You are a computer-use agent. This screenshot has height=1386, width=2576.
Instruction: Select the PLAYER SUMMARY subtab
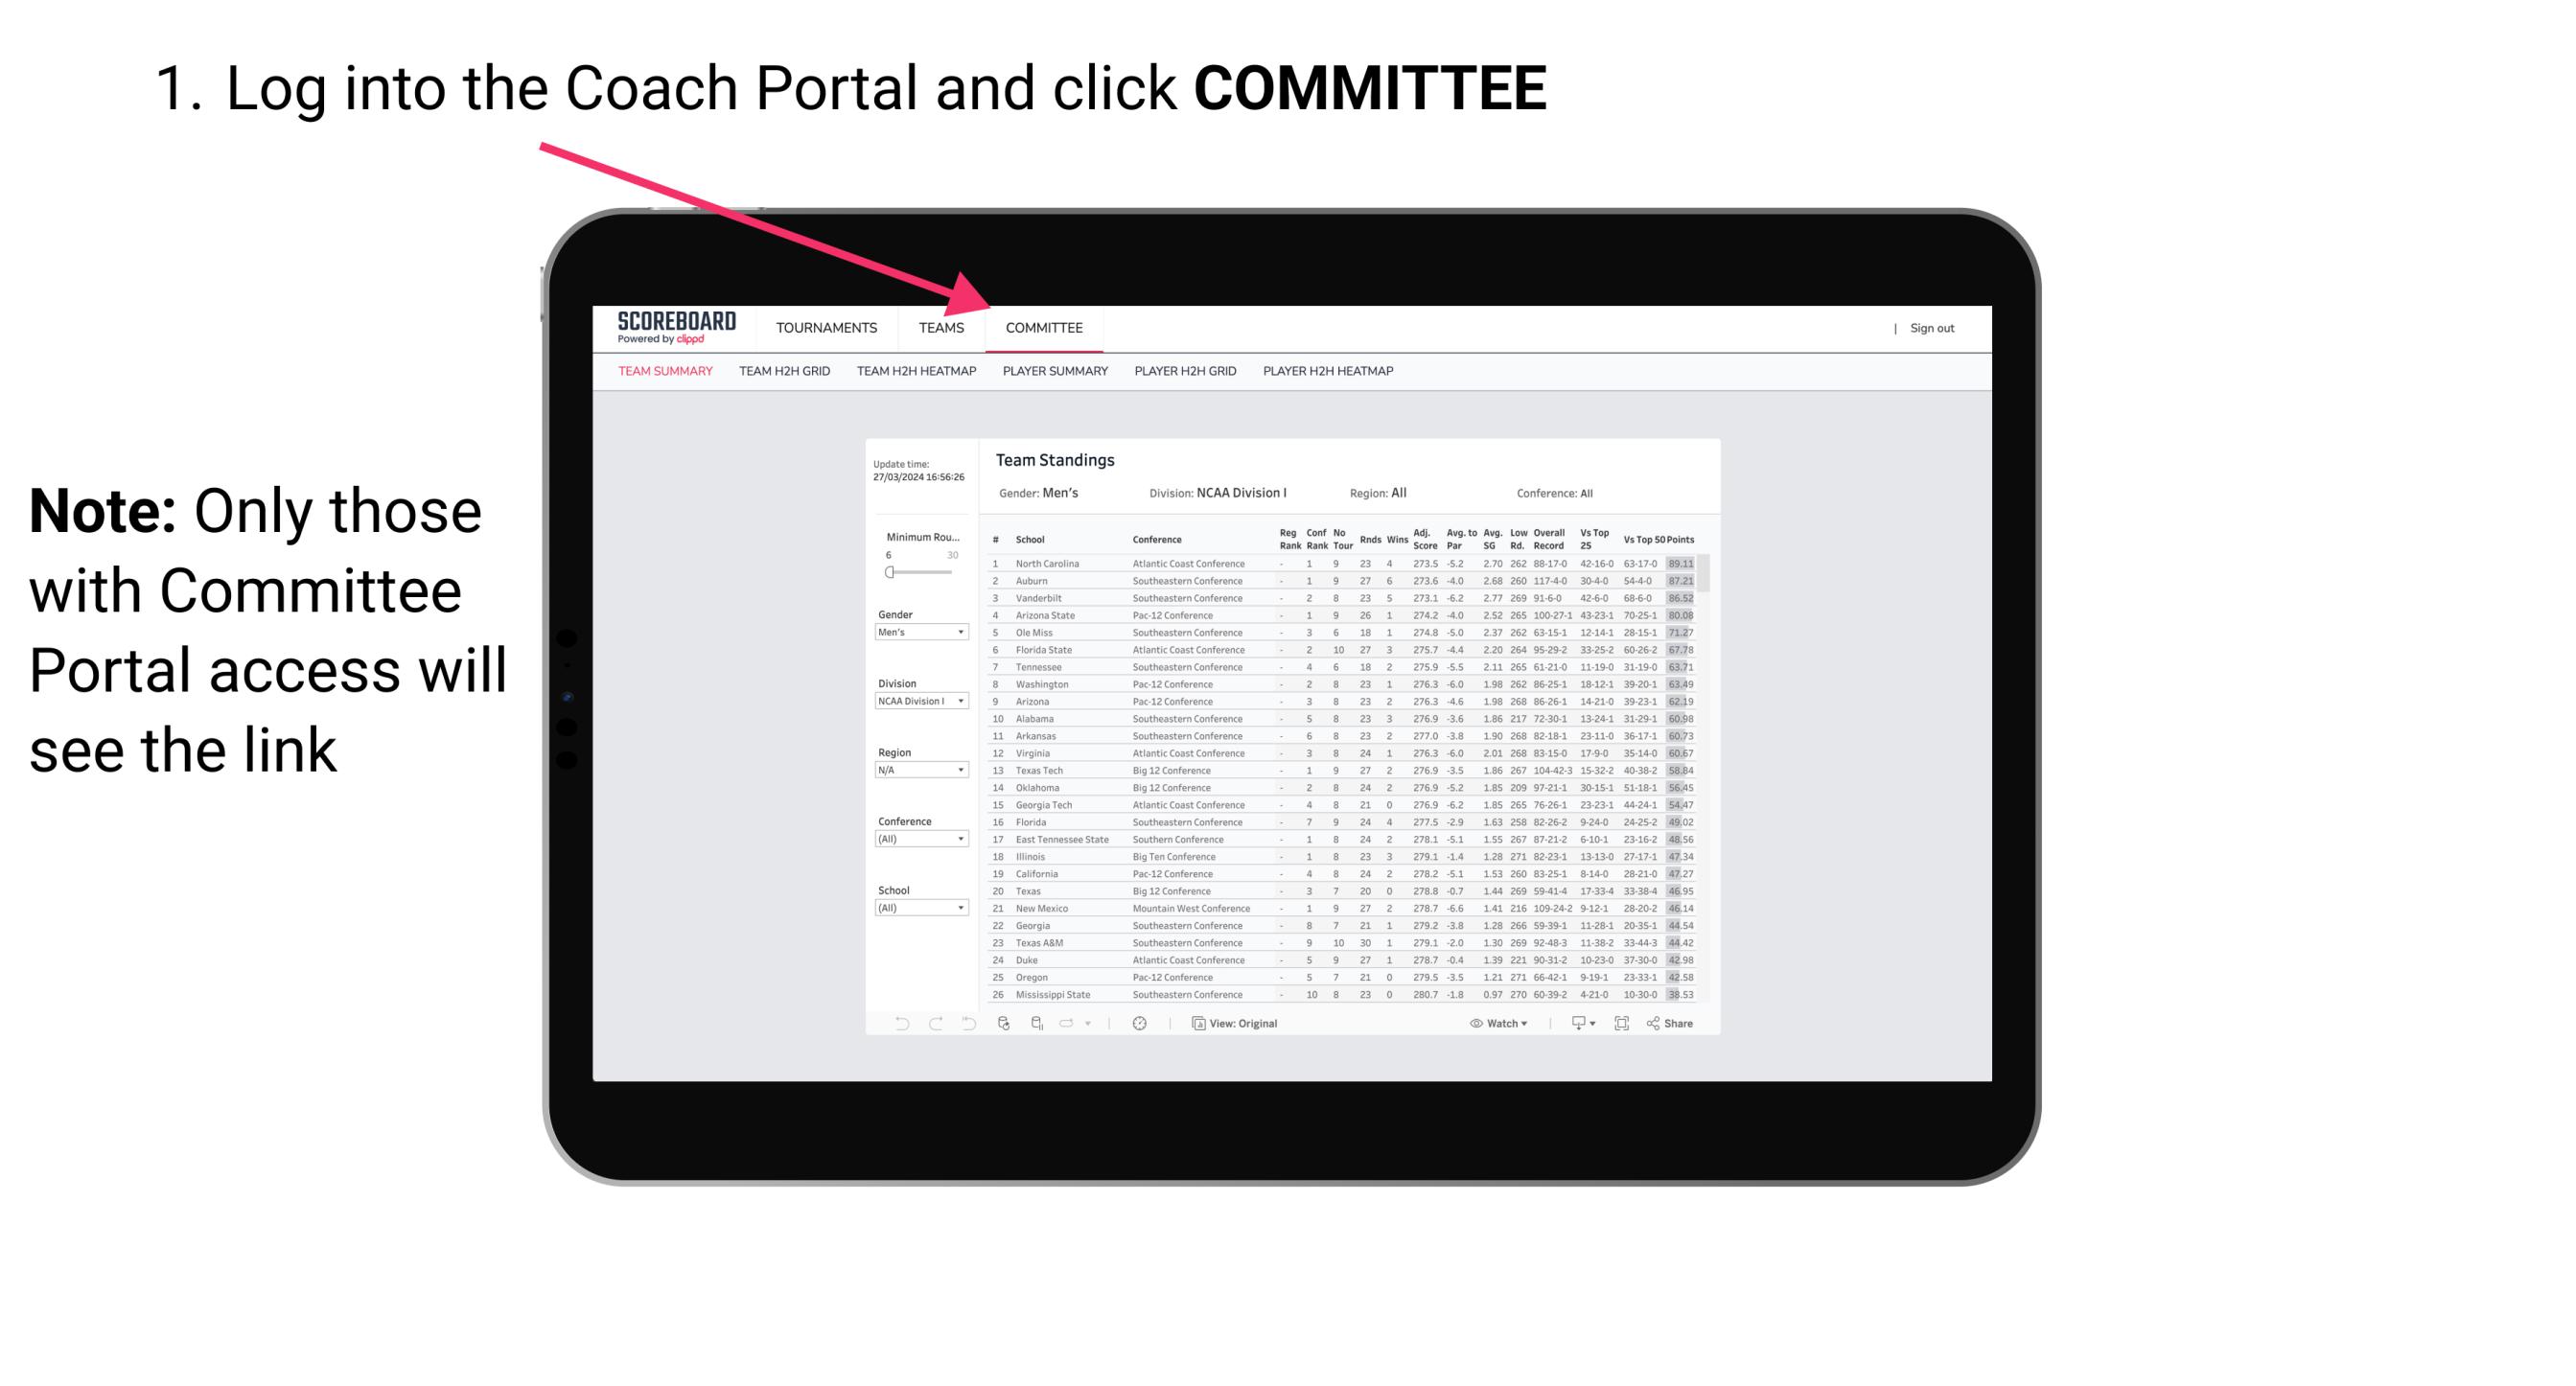[x=1054, y=372]
